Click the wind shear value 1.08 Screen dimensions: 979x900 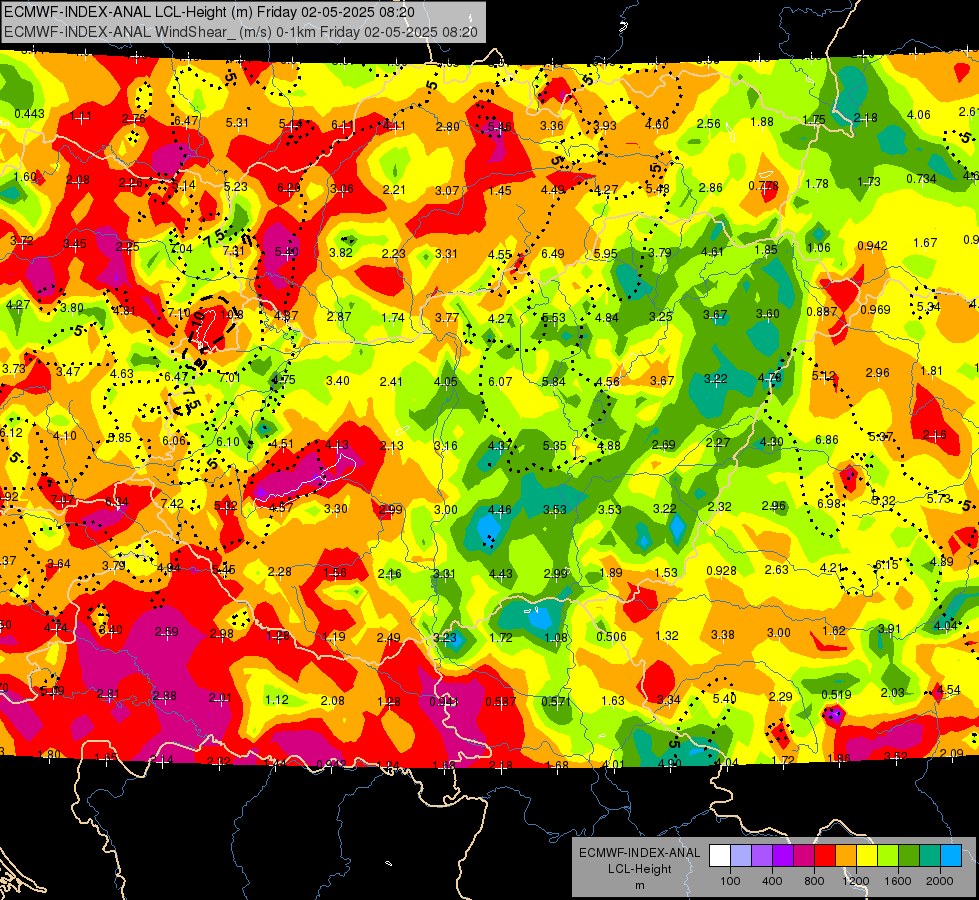(x=556, y=638)
